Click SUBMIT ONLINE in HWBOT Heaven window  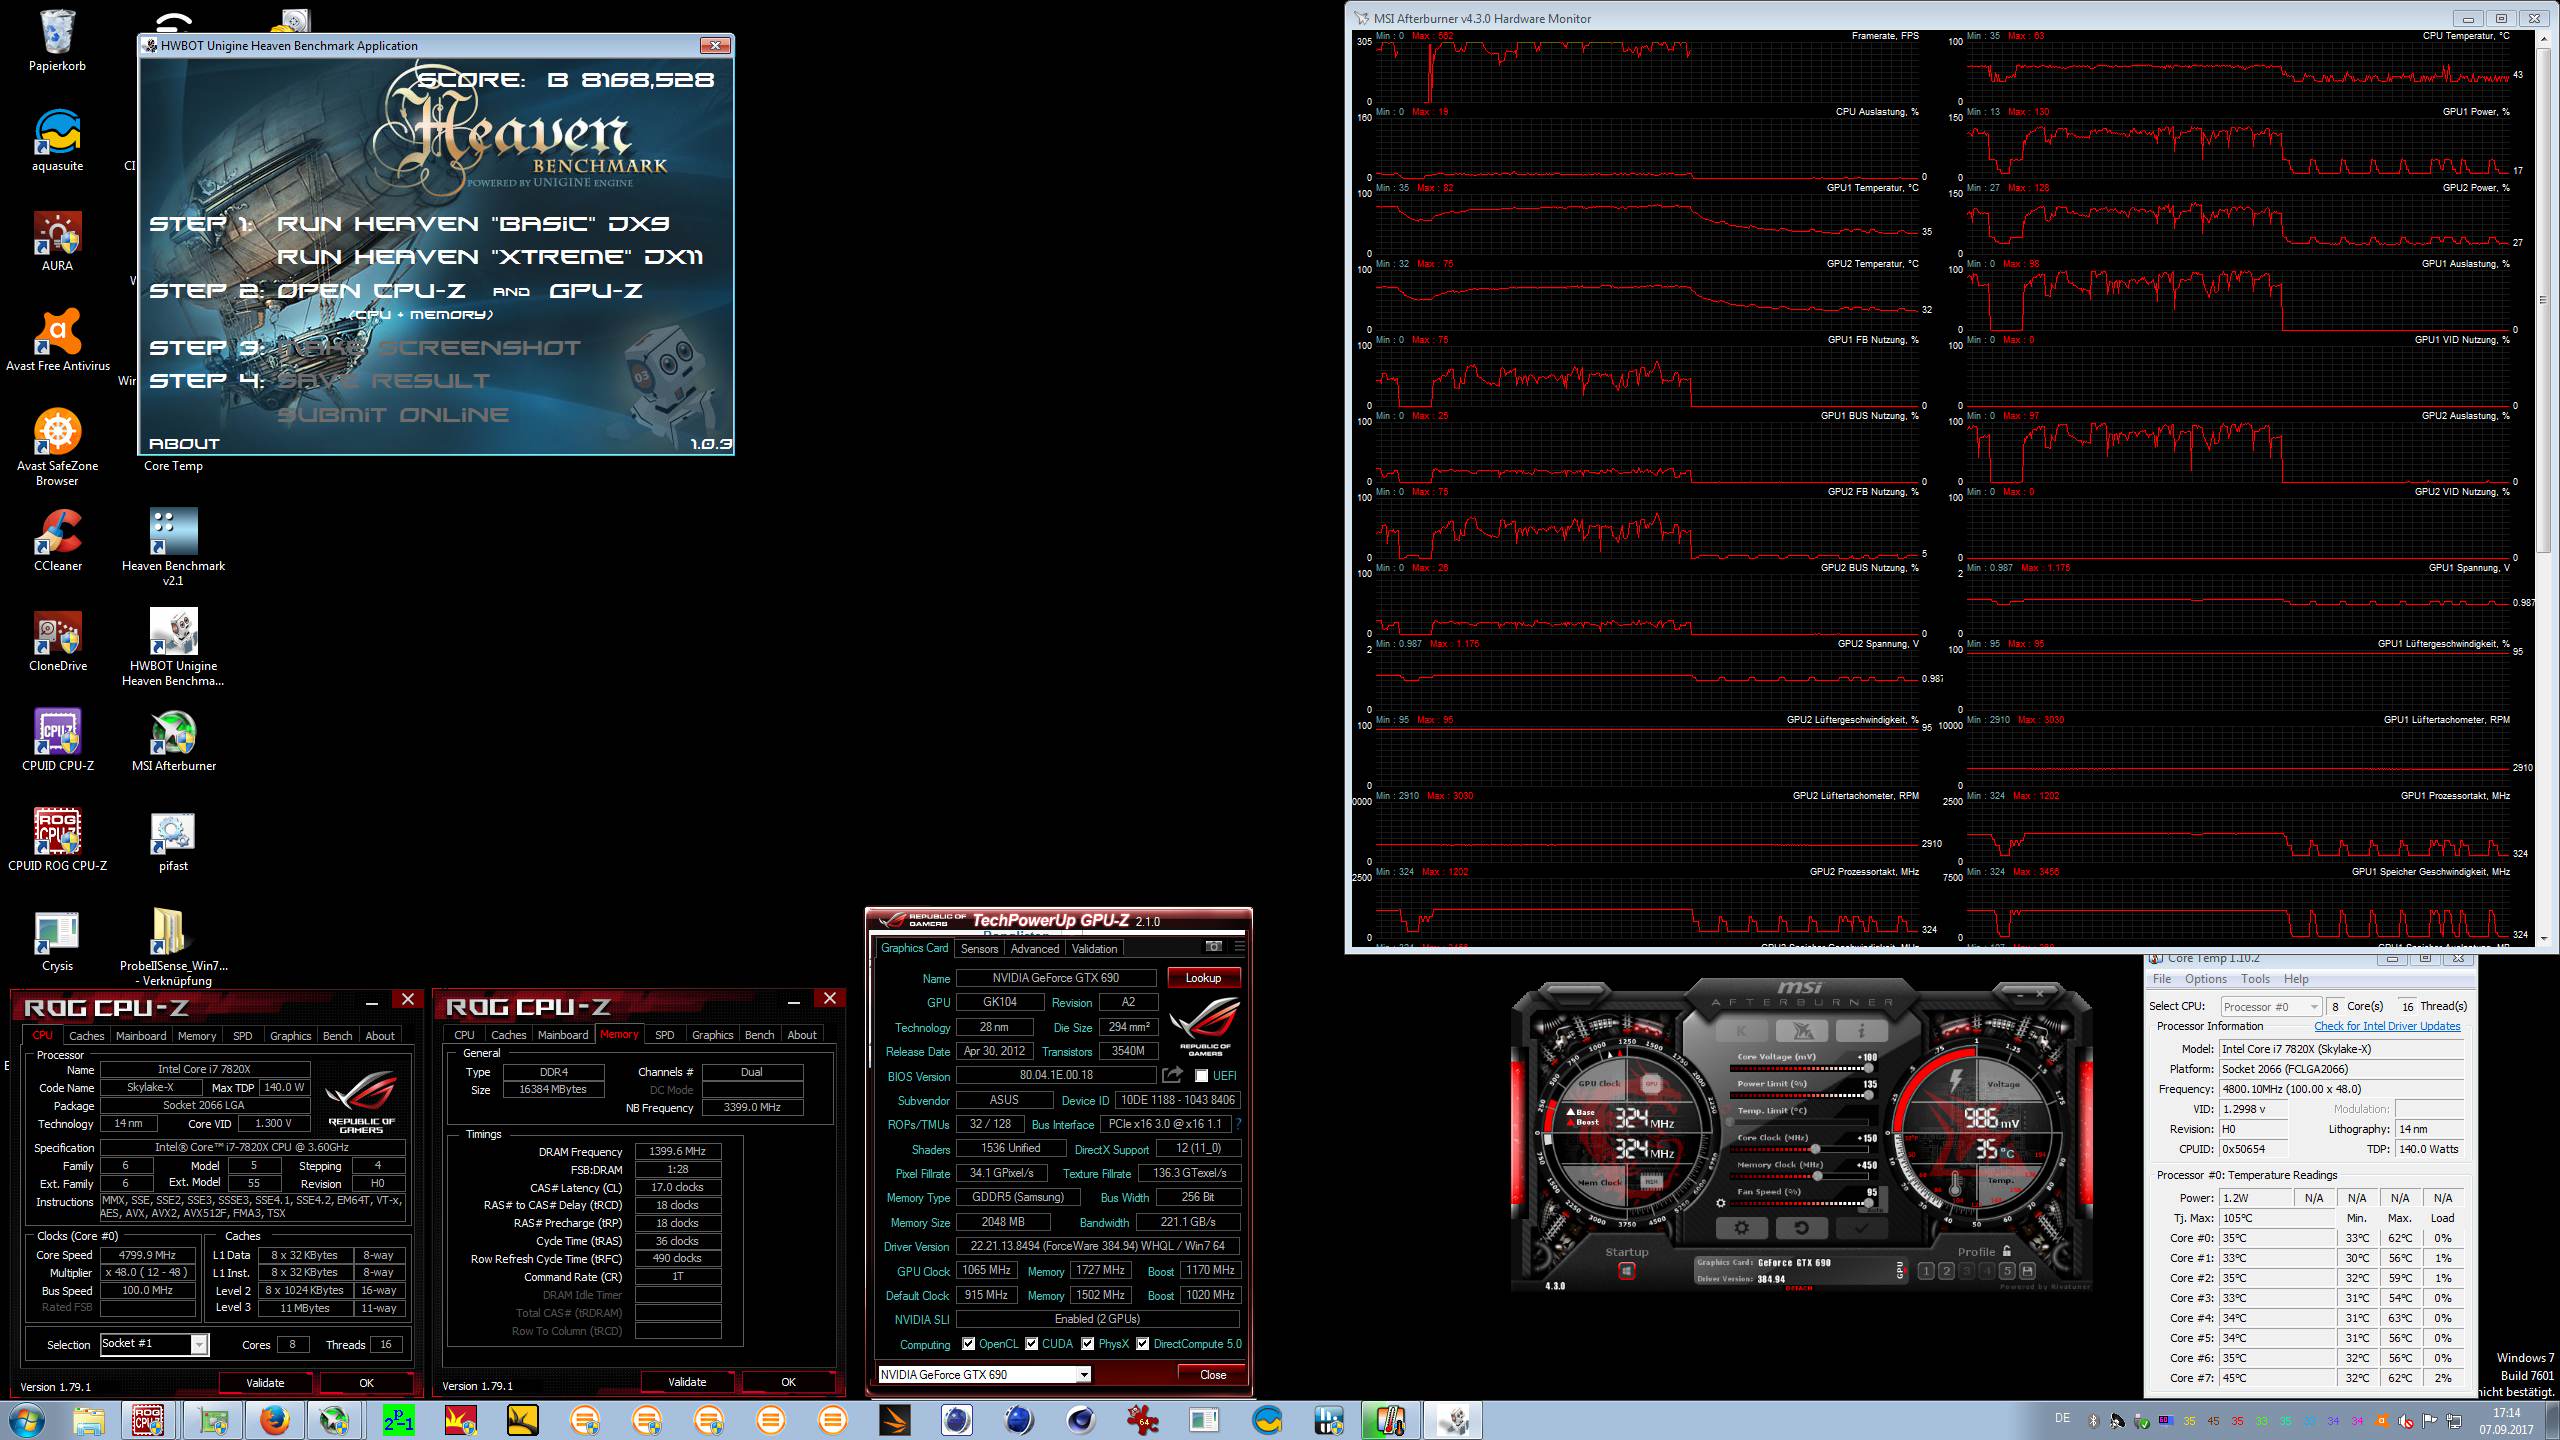[x=393, y=414]
